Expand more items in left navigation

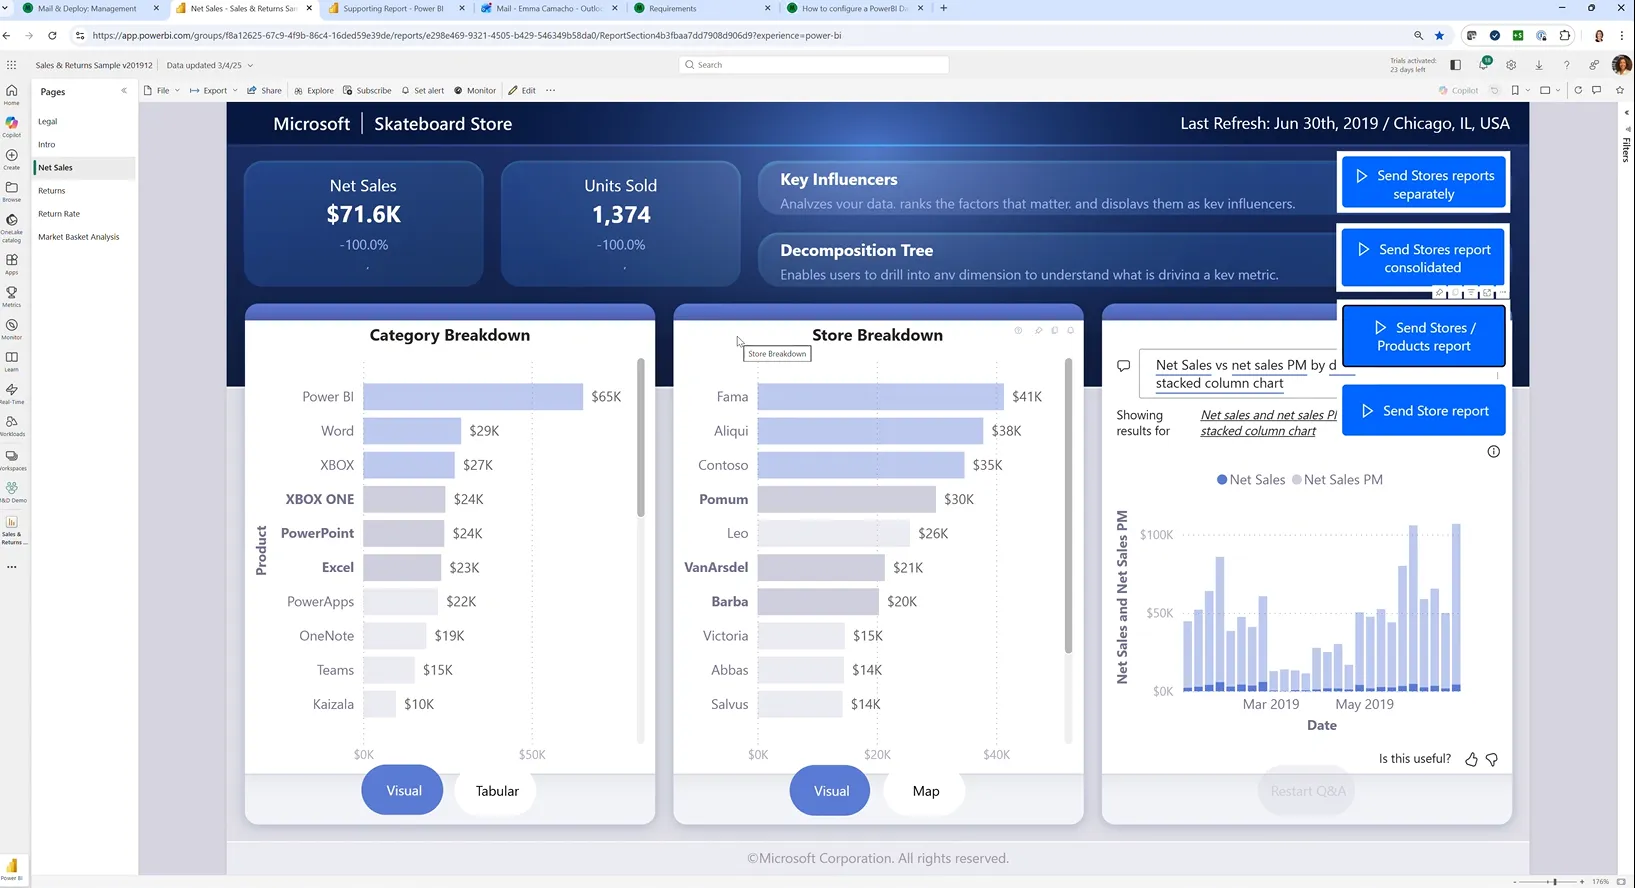click(11, 567)
